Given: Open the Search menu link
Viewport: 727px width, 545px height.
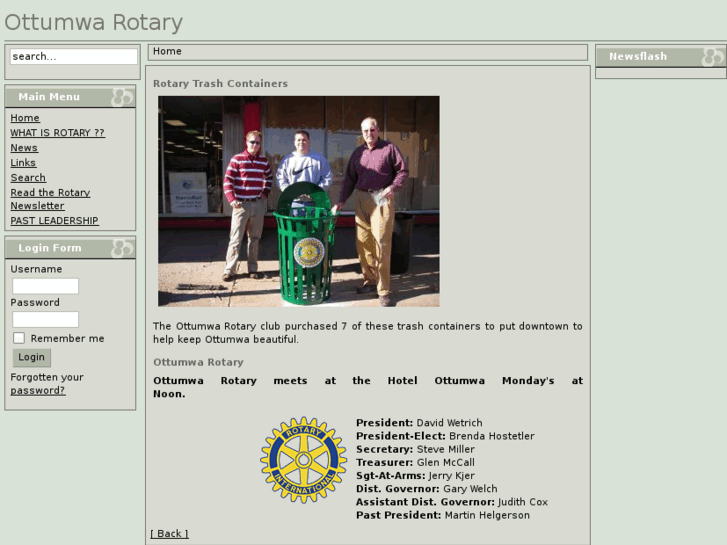Looking at the screenshot, I should click(x=28, y=178).
